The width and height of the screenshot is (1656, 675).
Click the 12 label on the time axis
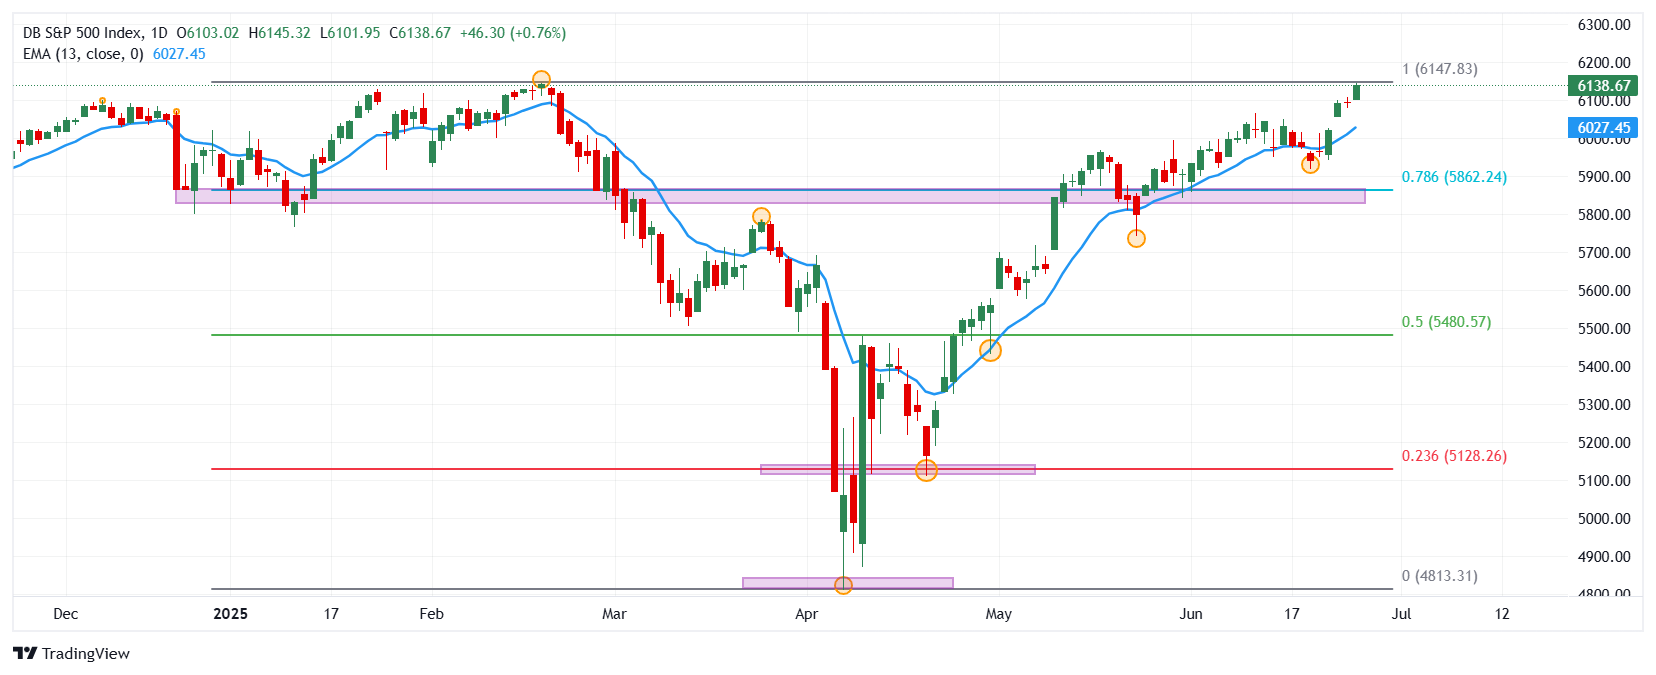[1502, 614]
